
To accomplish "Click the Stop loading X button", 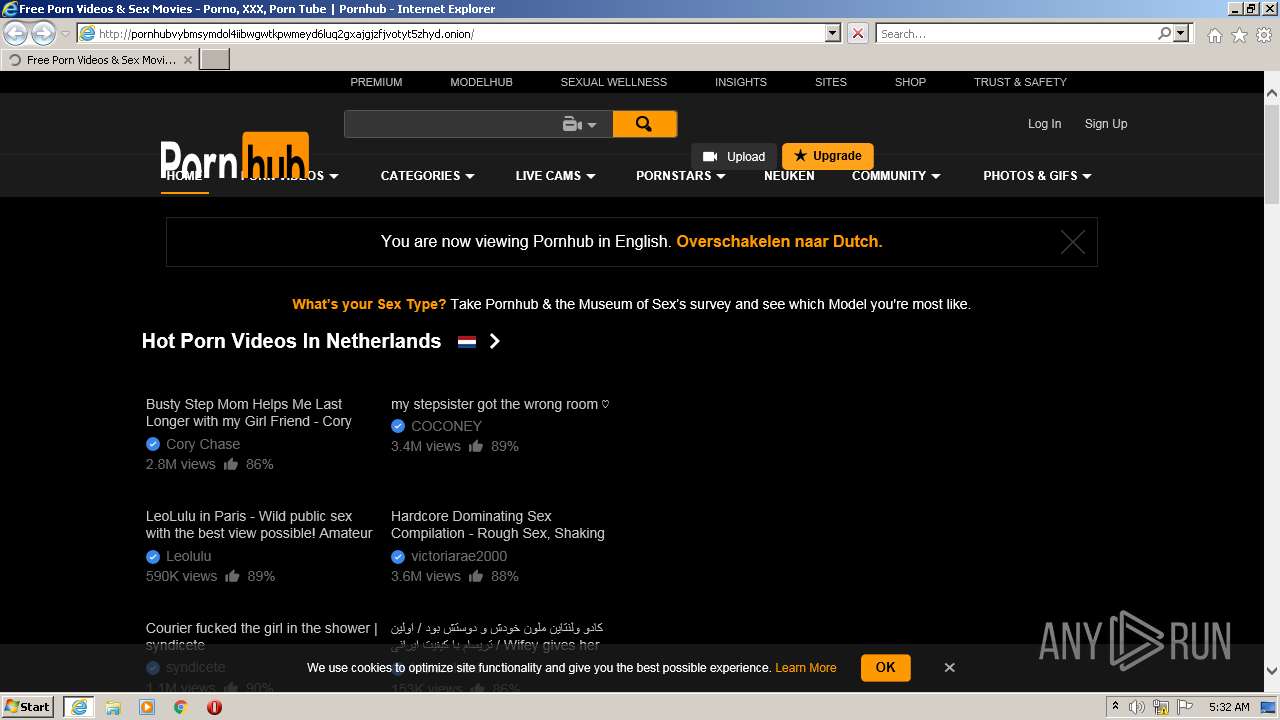I will 858,33.
